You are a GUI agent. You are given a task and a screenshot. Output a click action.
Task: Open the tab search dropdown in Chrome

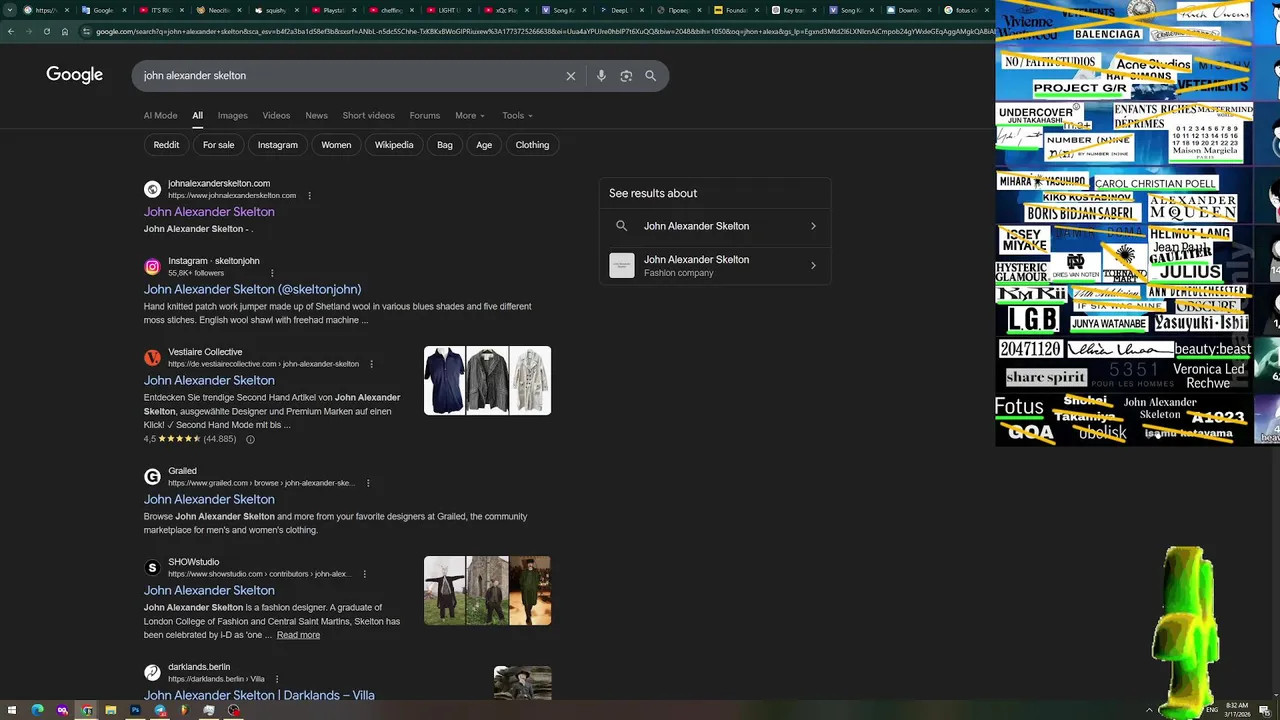pyautogui.click(x=10, y=10)
